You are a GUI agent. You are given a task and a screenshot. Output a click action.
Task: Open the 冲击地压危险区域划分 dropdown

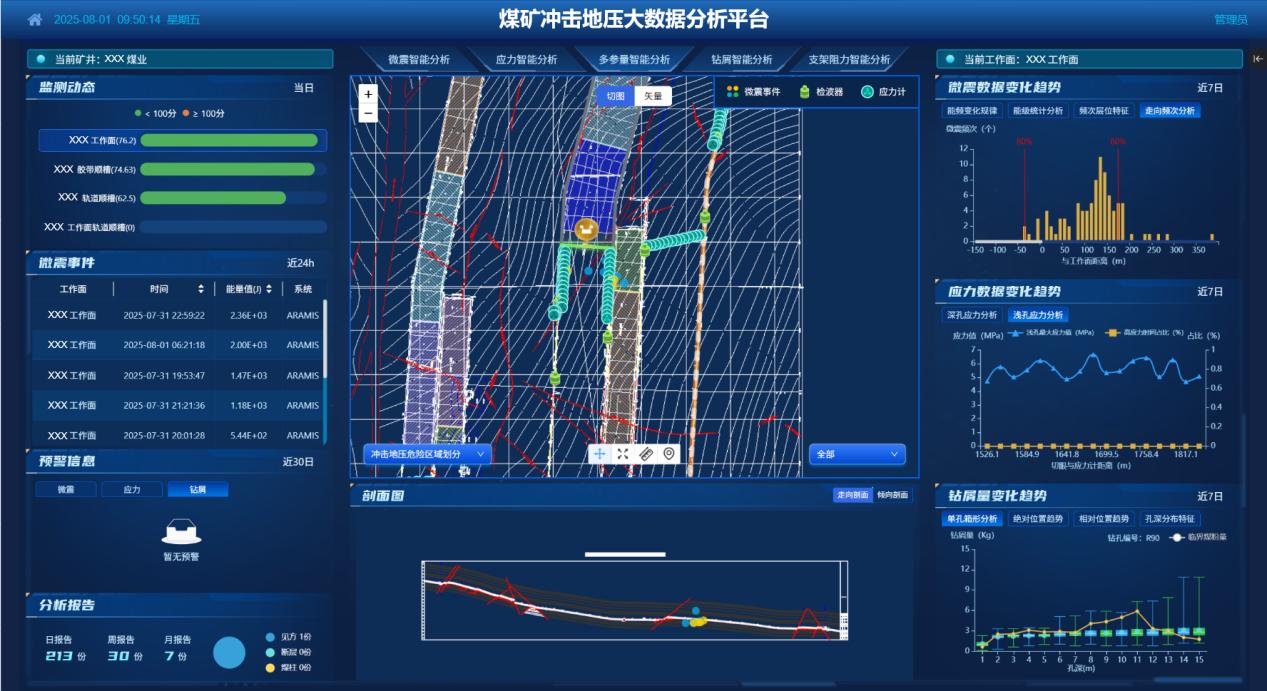427,454
